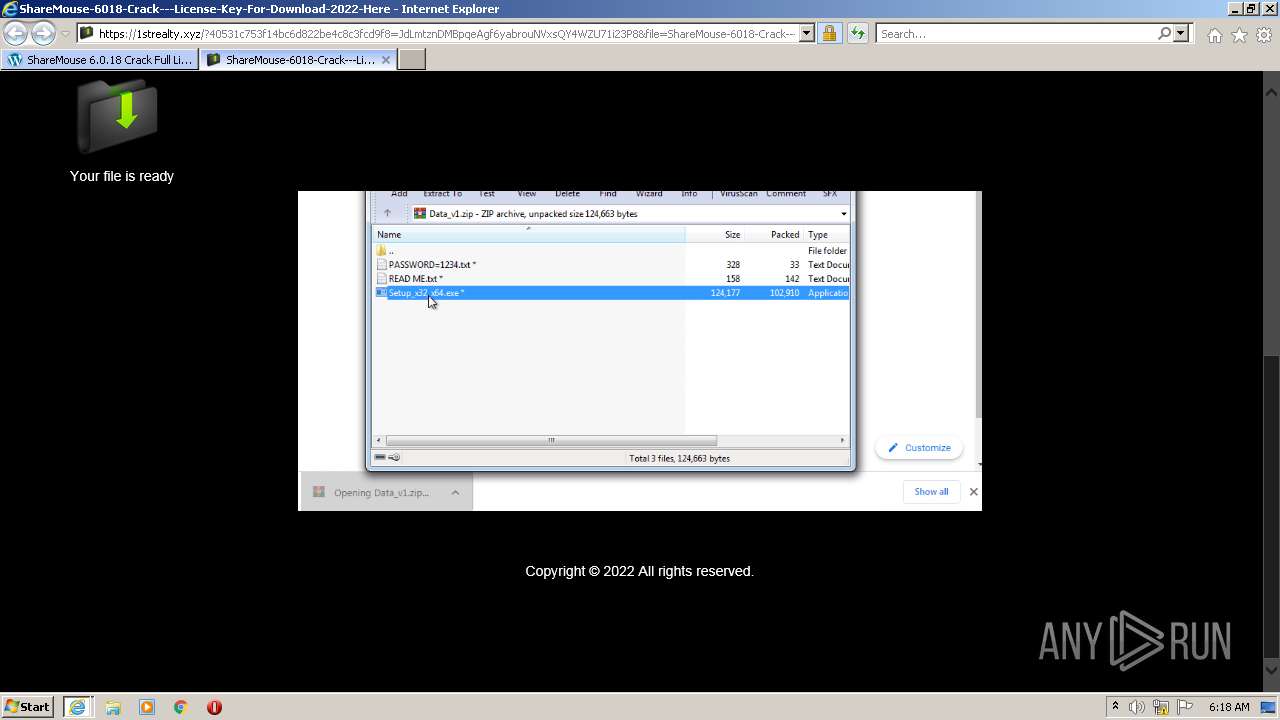
Task: Open the address bar dropdown arrow
Action: [807, 34]
